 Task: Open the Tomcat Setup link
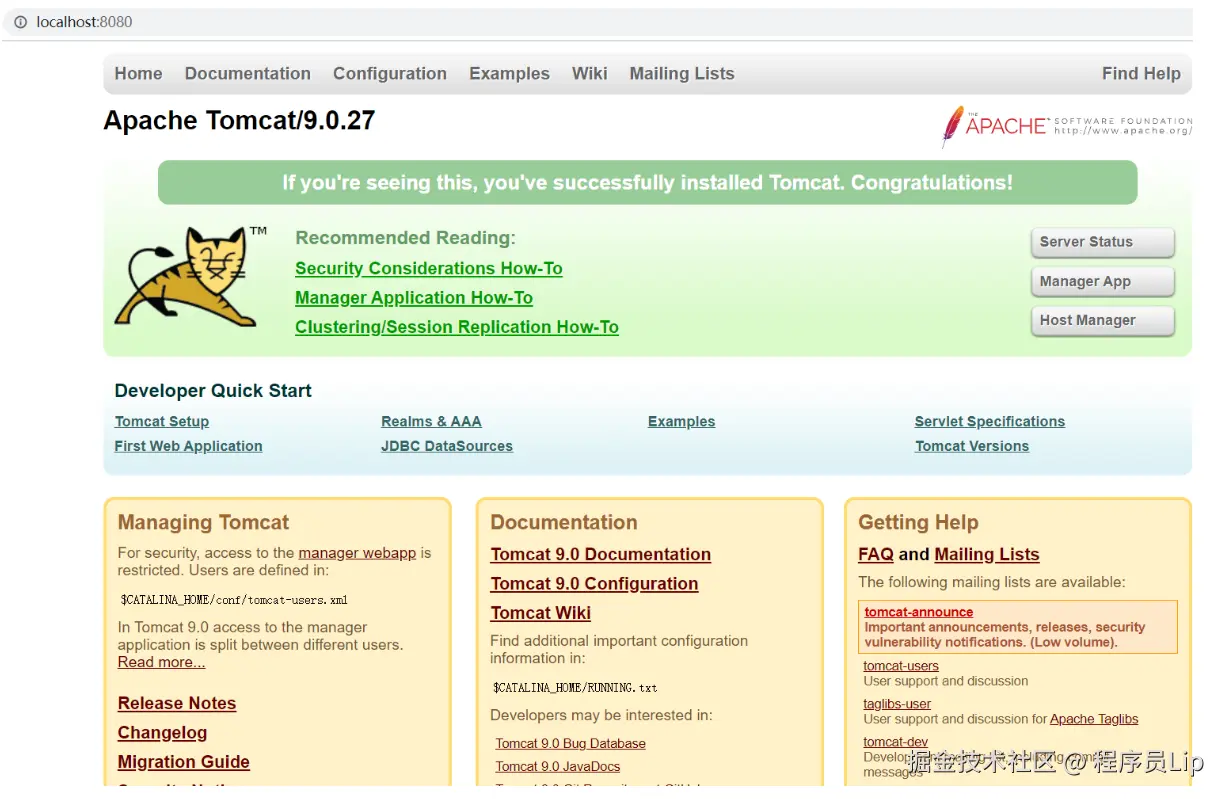pyautogui.click(x=162, y=422)
